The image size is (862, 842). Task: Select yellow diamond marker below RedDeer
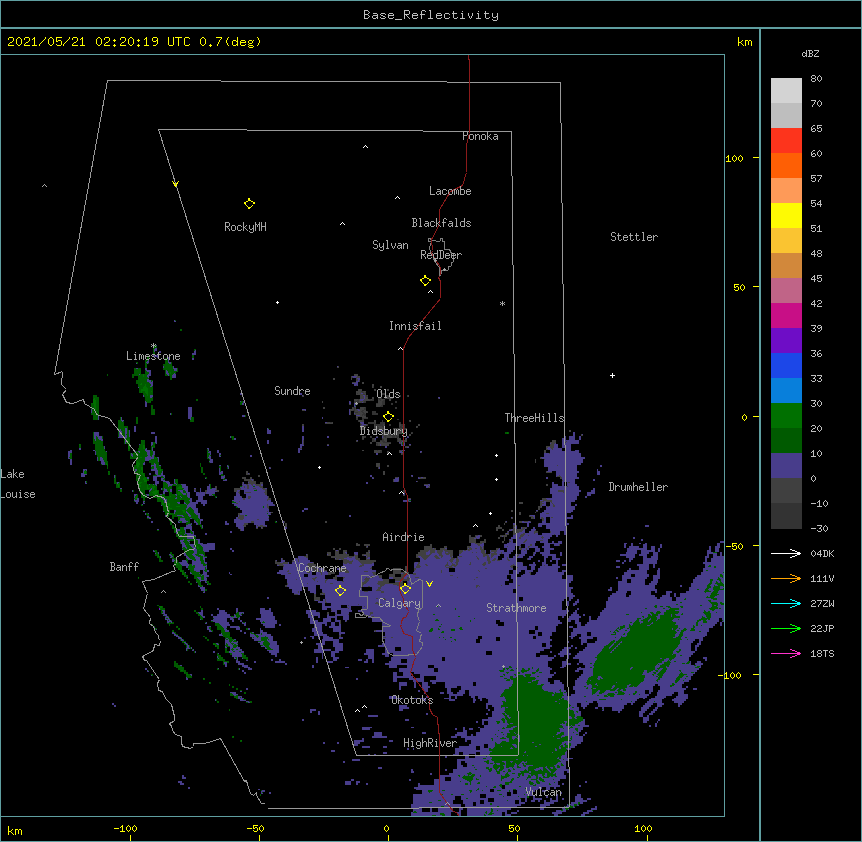click(426, 281)
